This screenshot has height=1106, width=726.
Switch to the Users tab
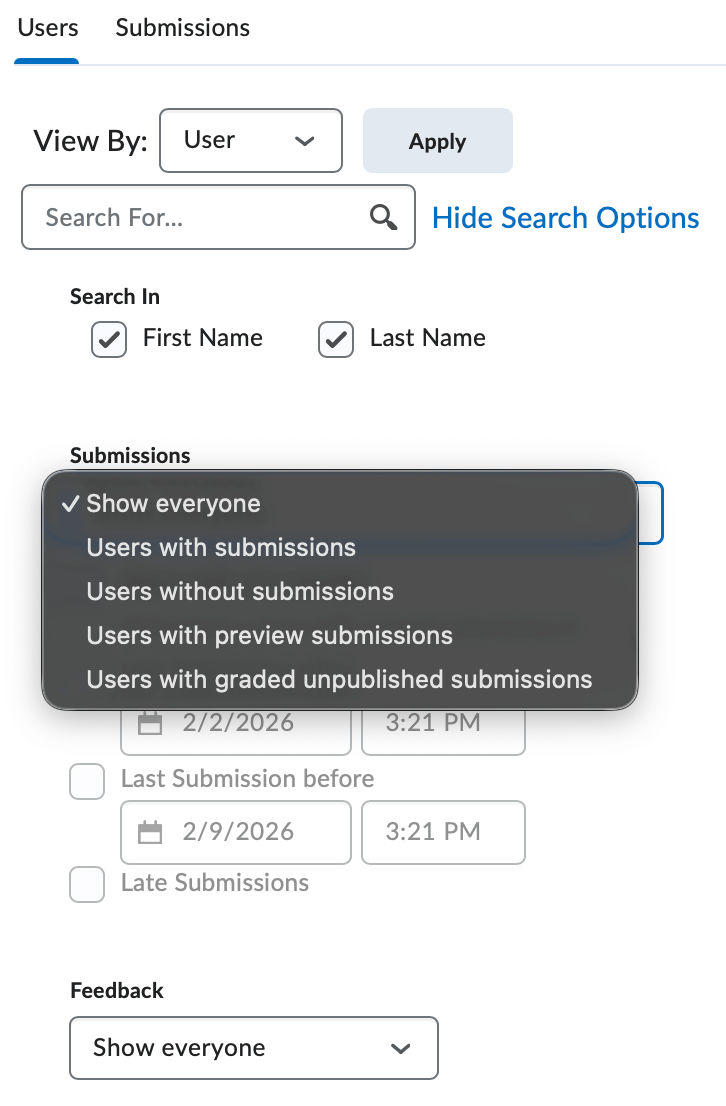[48, 28]
